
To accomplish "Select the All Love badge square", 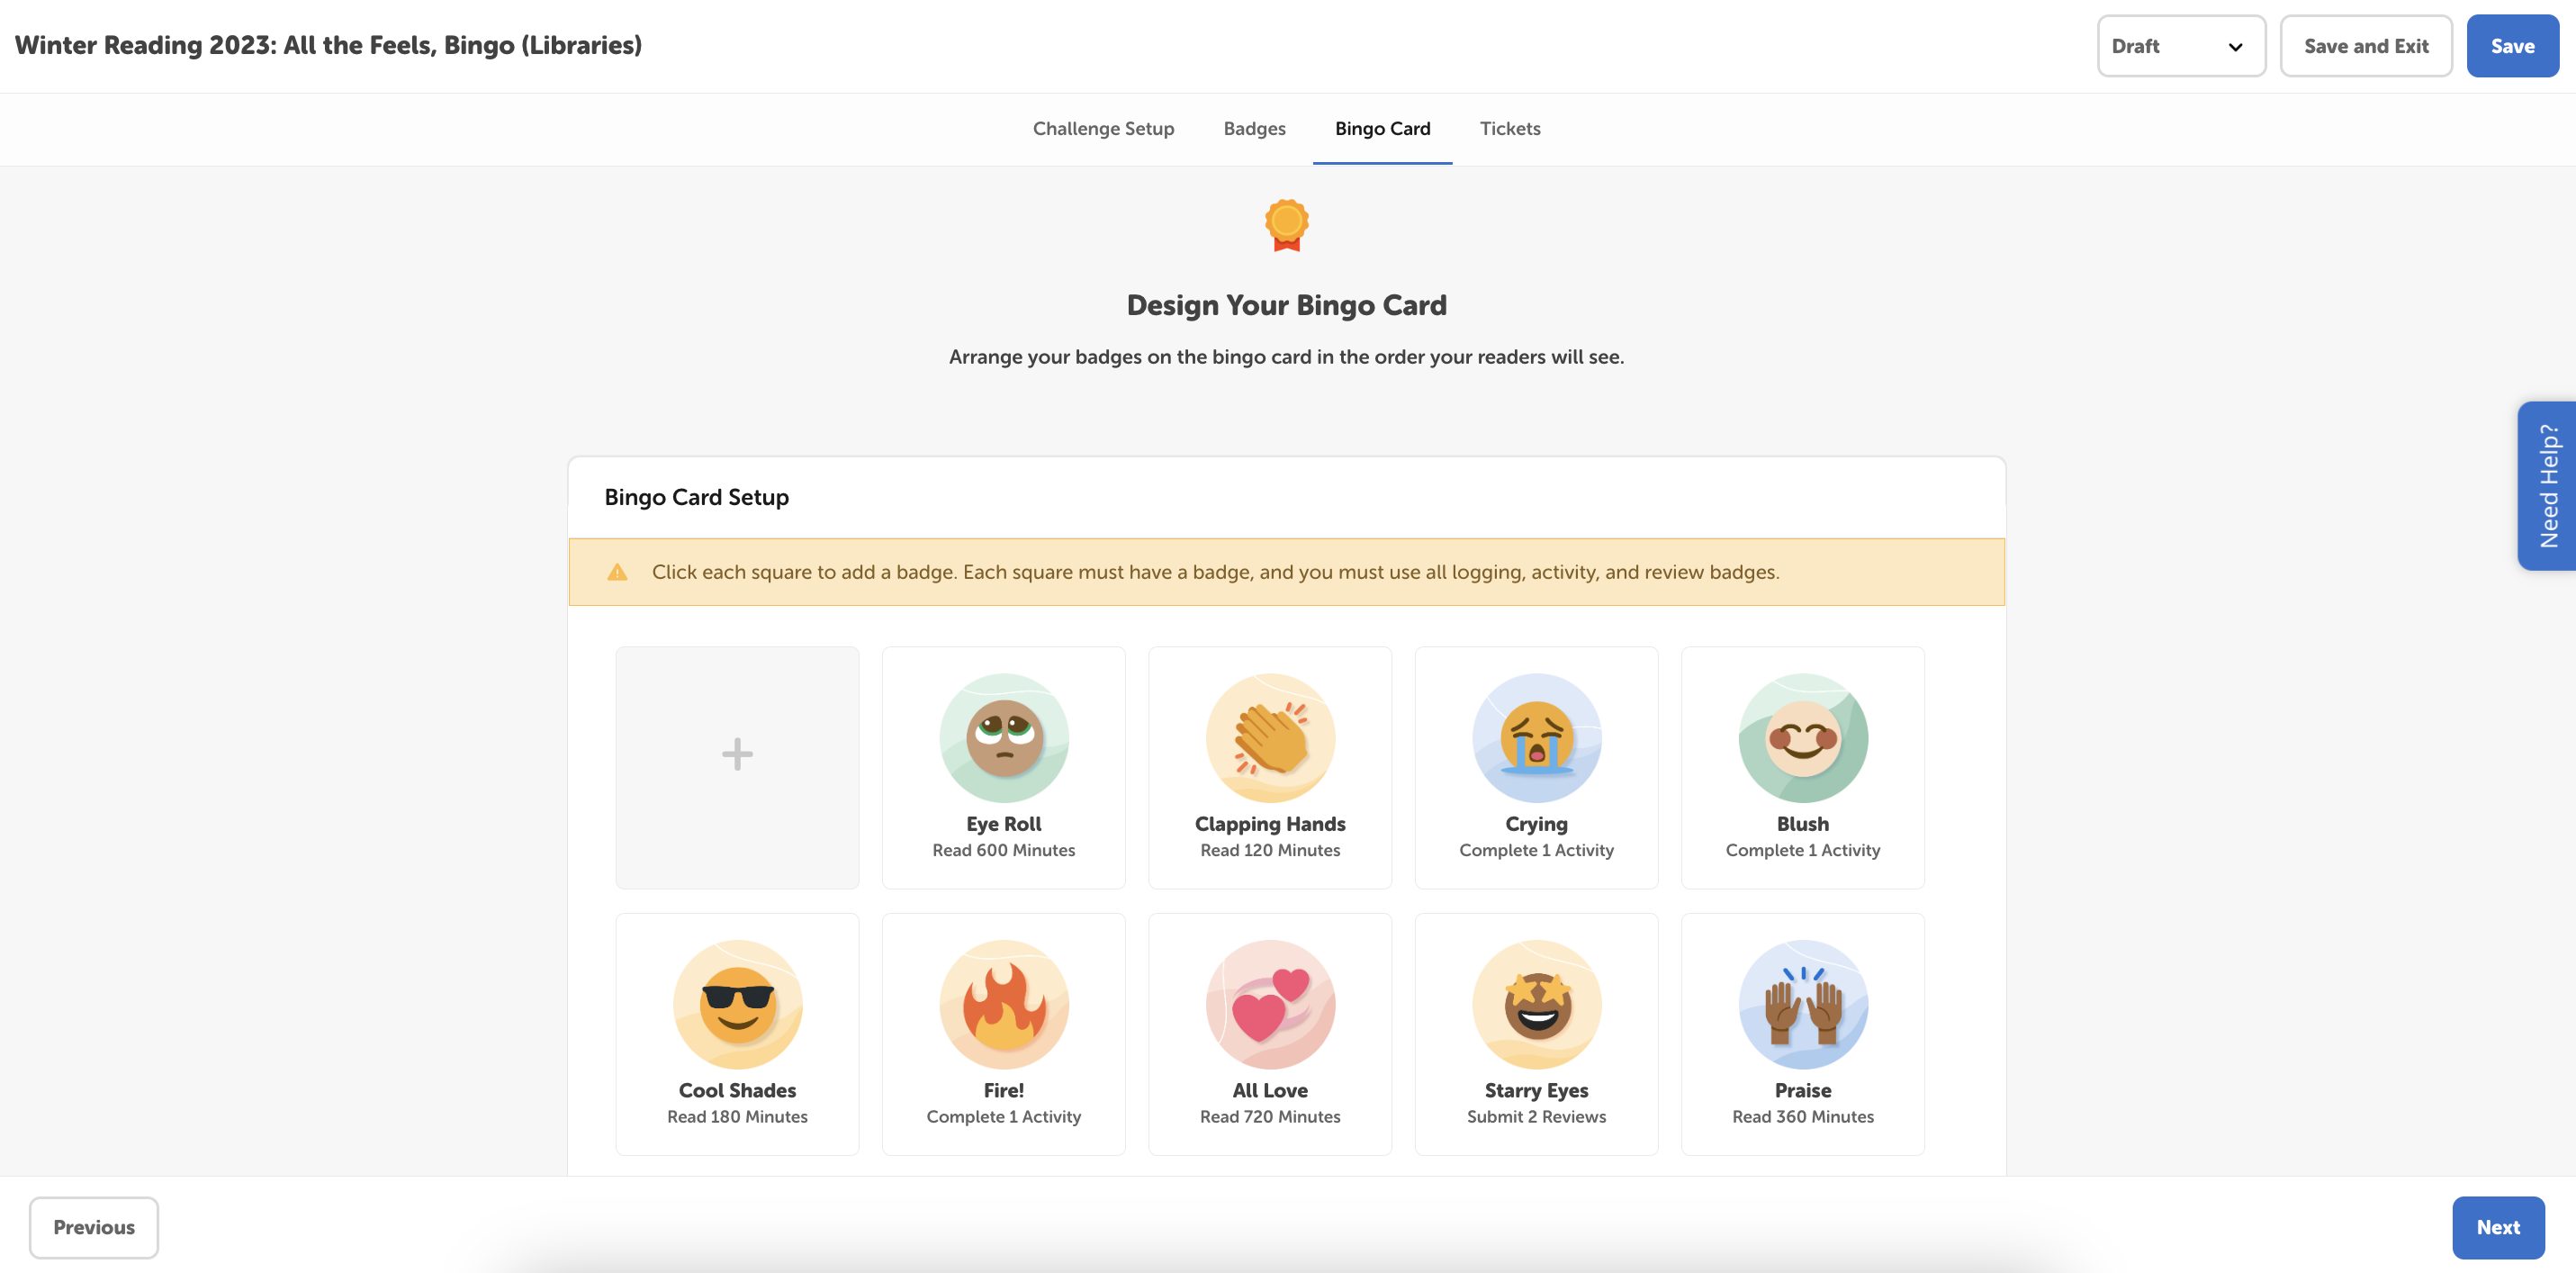I will coord(1269,1034).
